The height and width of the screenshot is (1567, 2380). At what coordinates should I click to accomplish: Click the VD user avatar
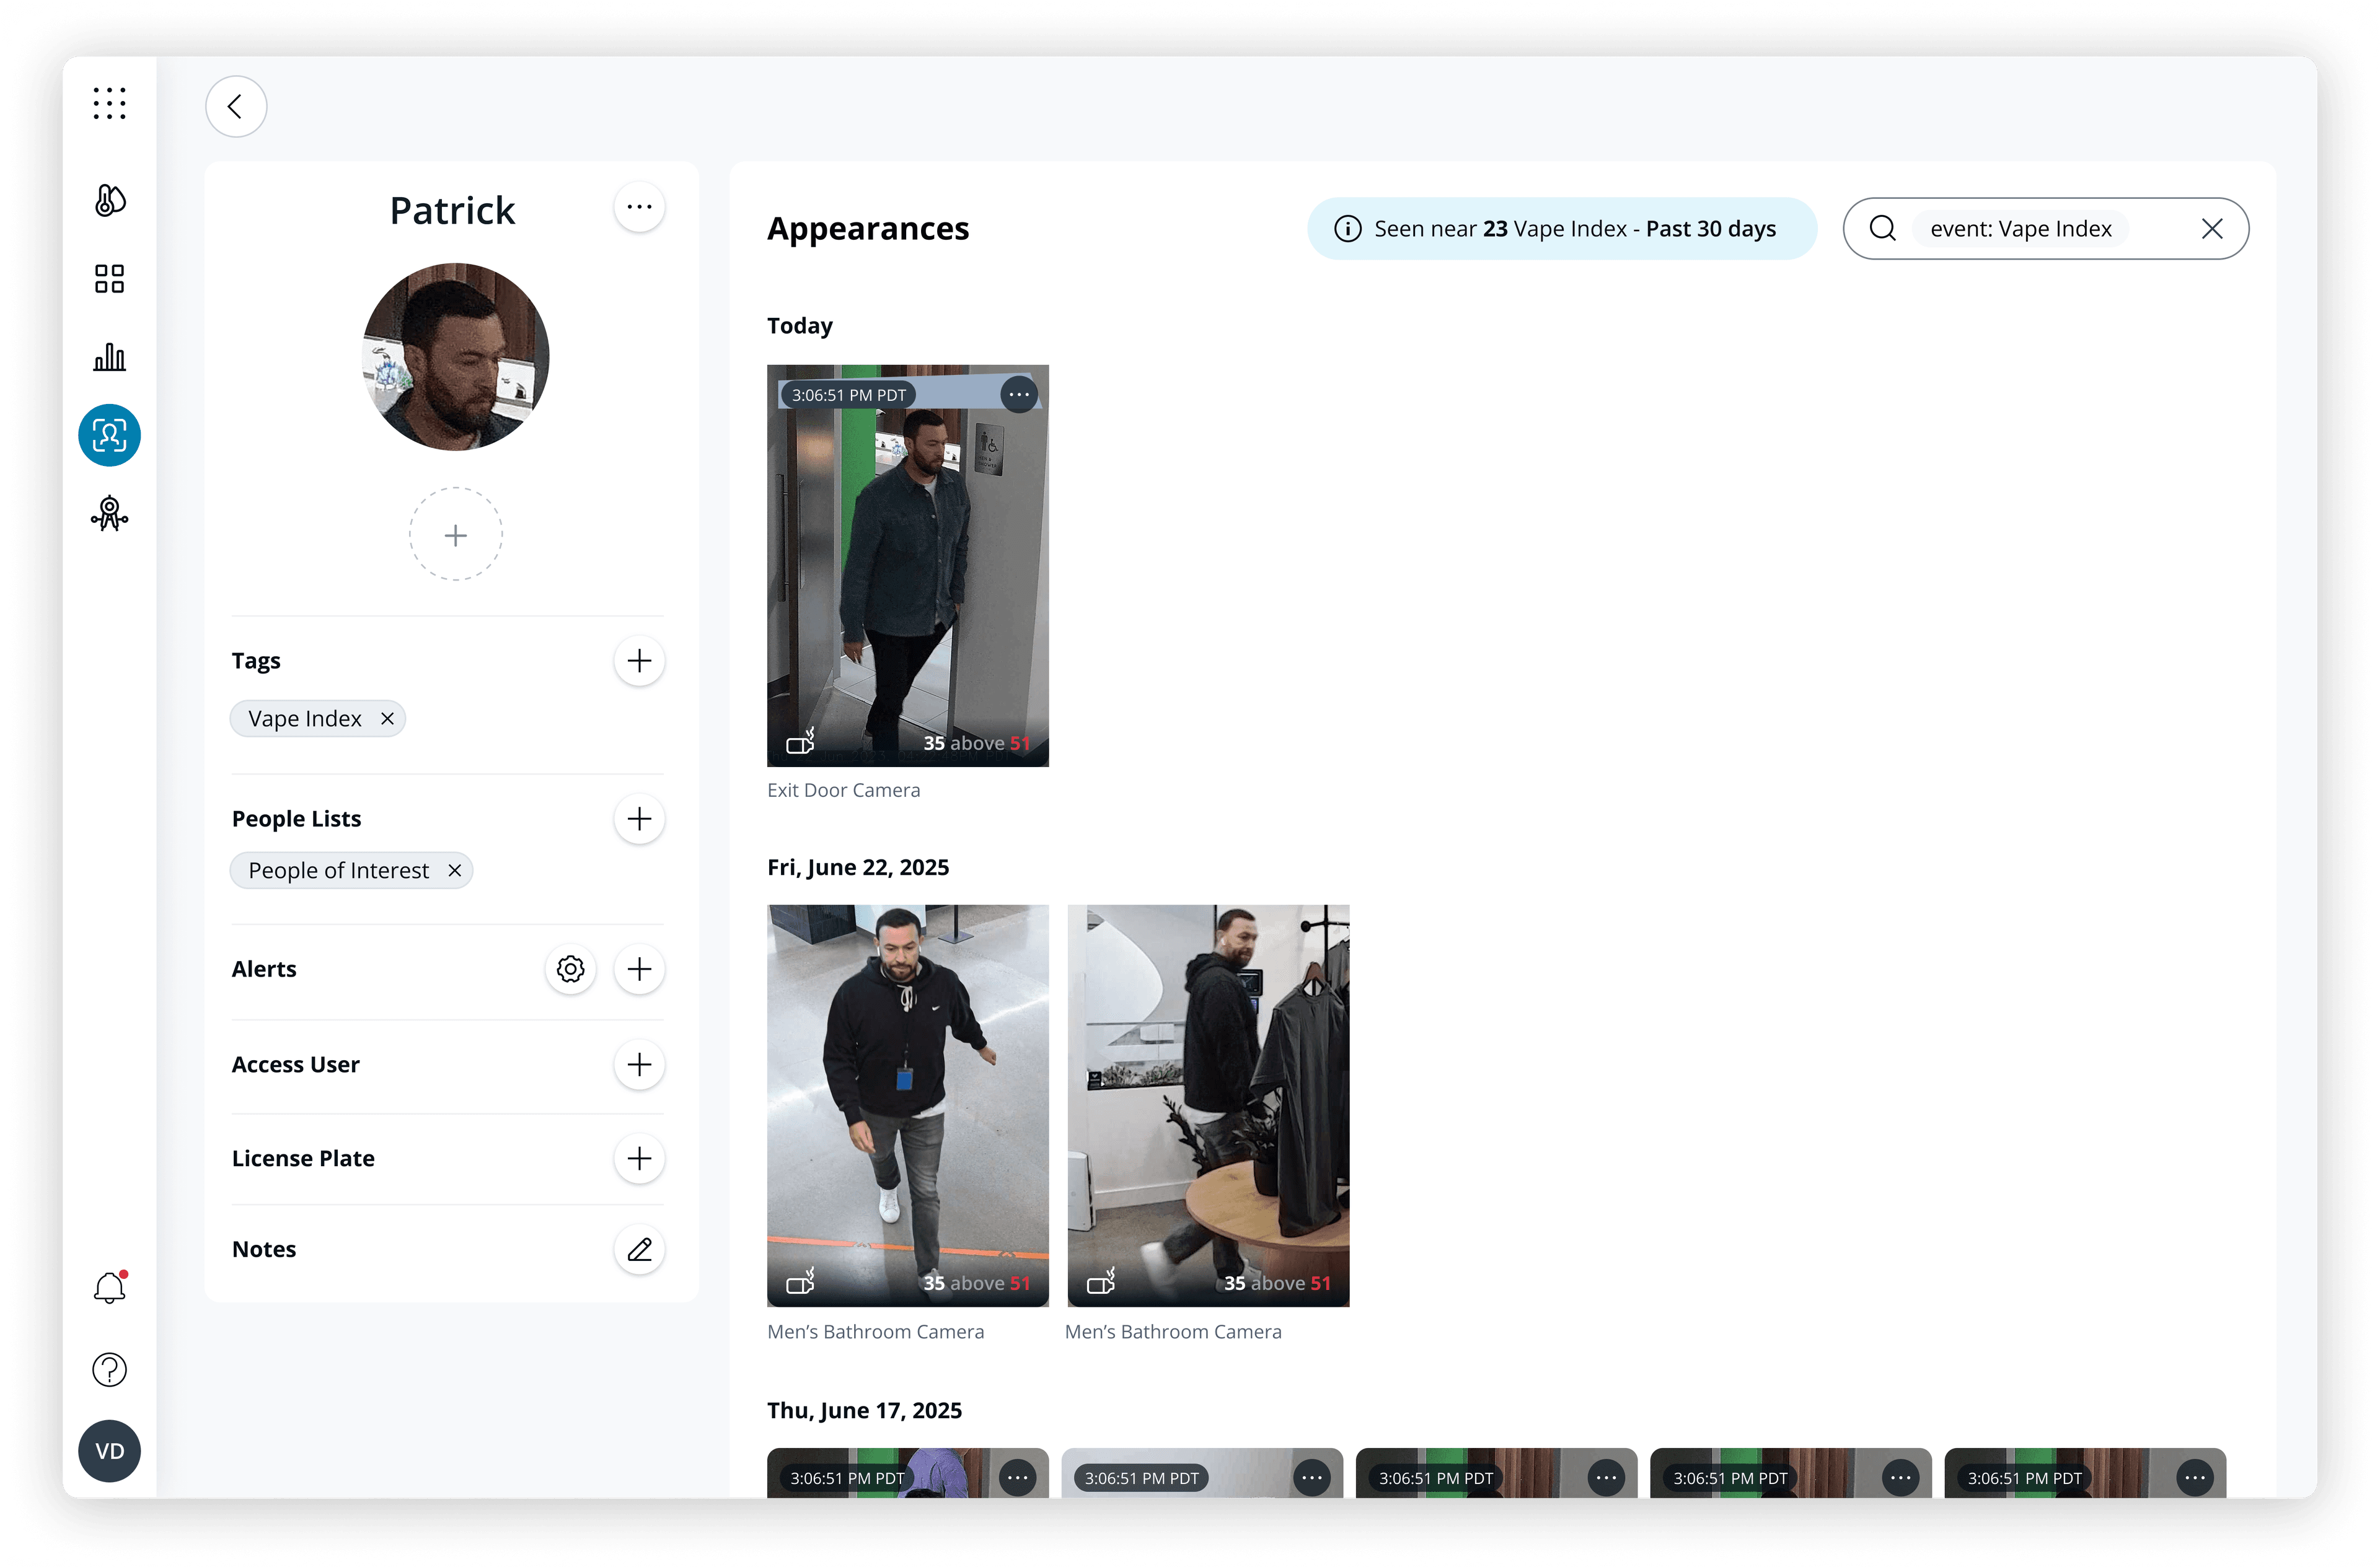coord(109,1451)
